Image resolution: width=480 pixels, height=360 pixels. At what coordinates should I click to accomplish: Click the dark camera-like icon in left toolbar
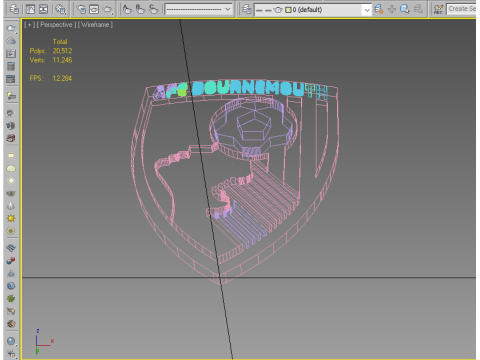11,126
